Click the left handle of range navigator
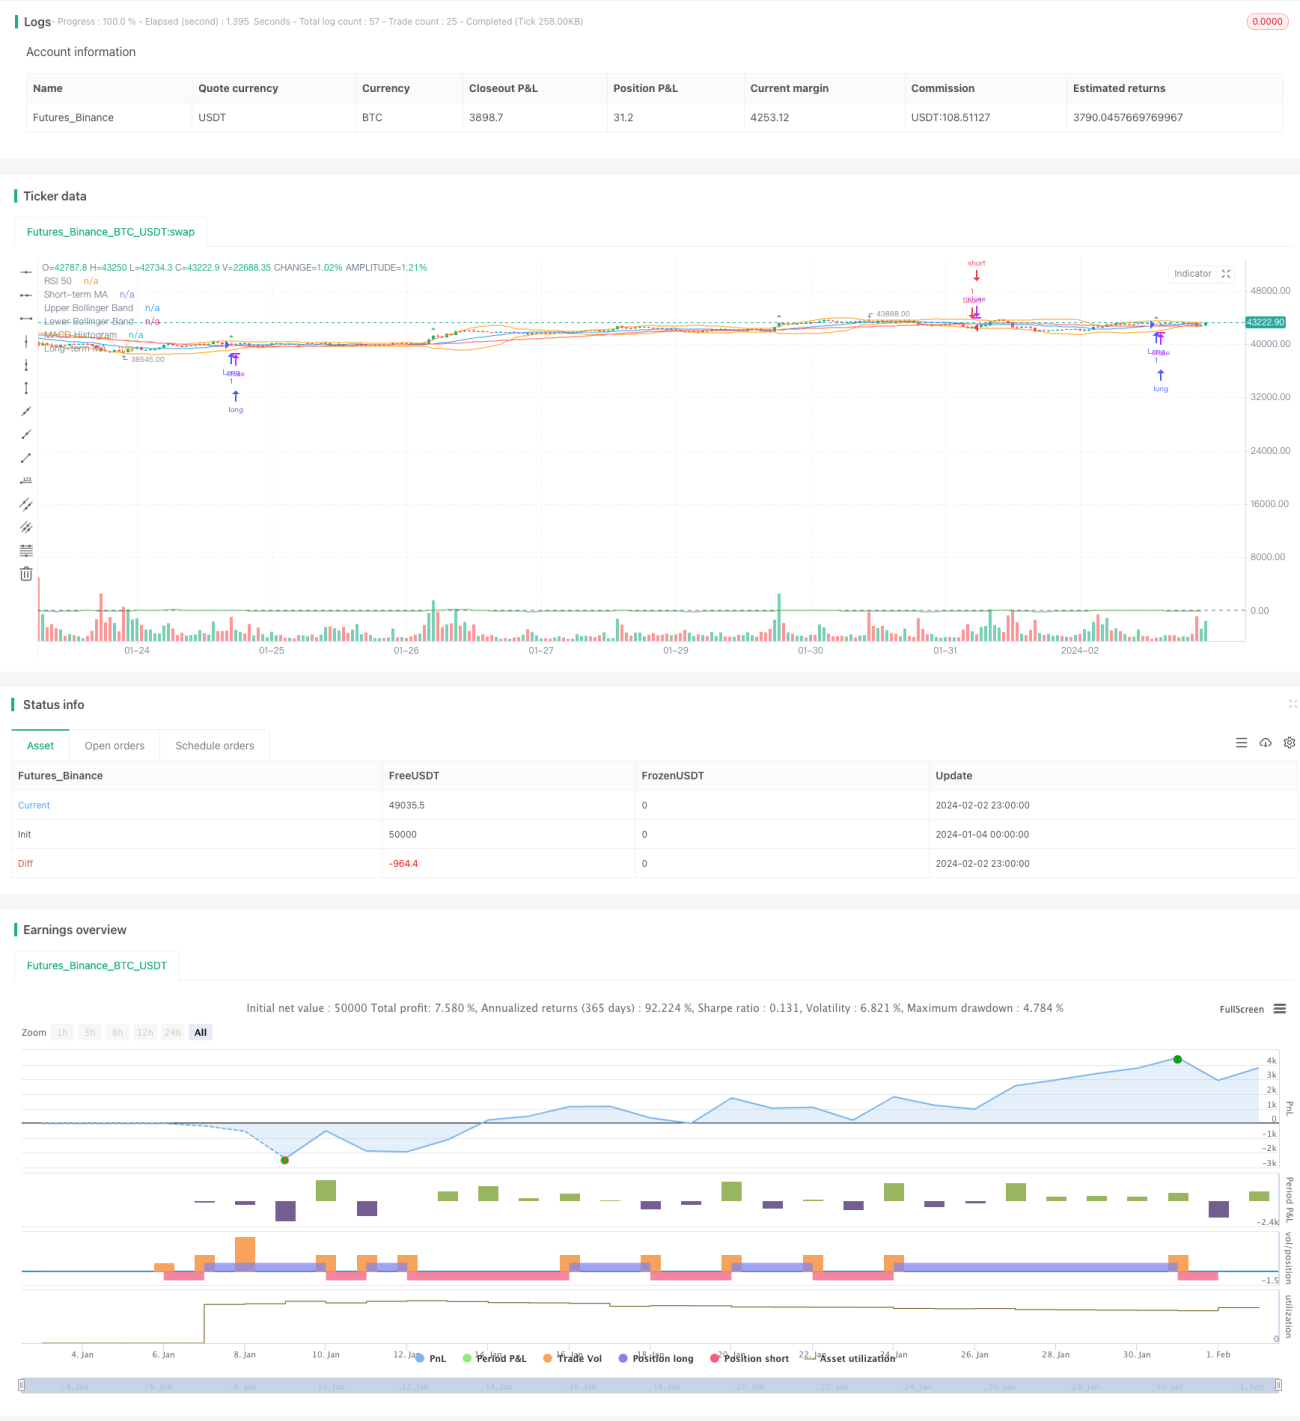Image resolution: width=1300 pixels, height=1421 pixels. click(x=22, y=1385)
